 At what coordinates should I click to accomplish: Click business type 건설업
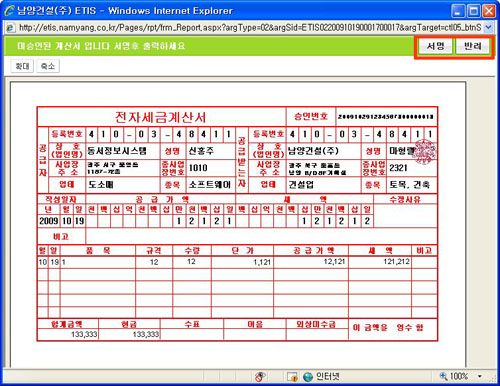tap(301, 185)
